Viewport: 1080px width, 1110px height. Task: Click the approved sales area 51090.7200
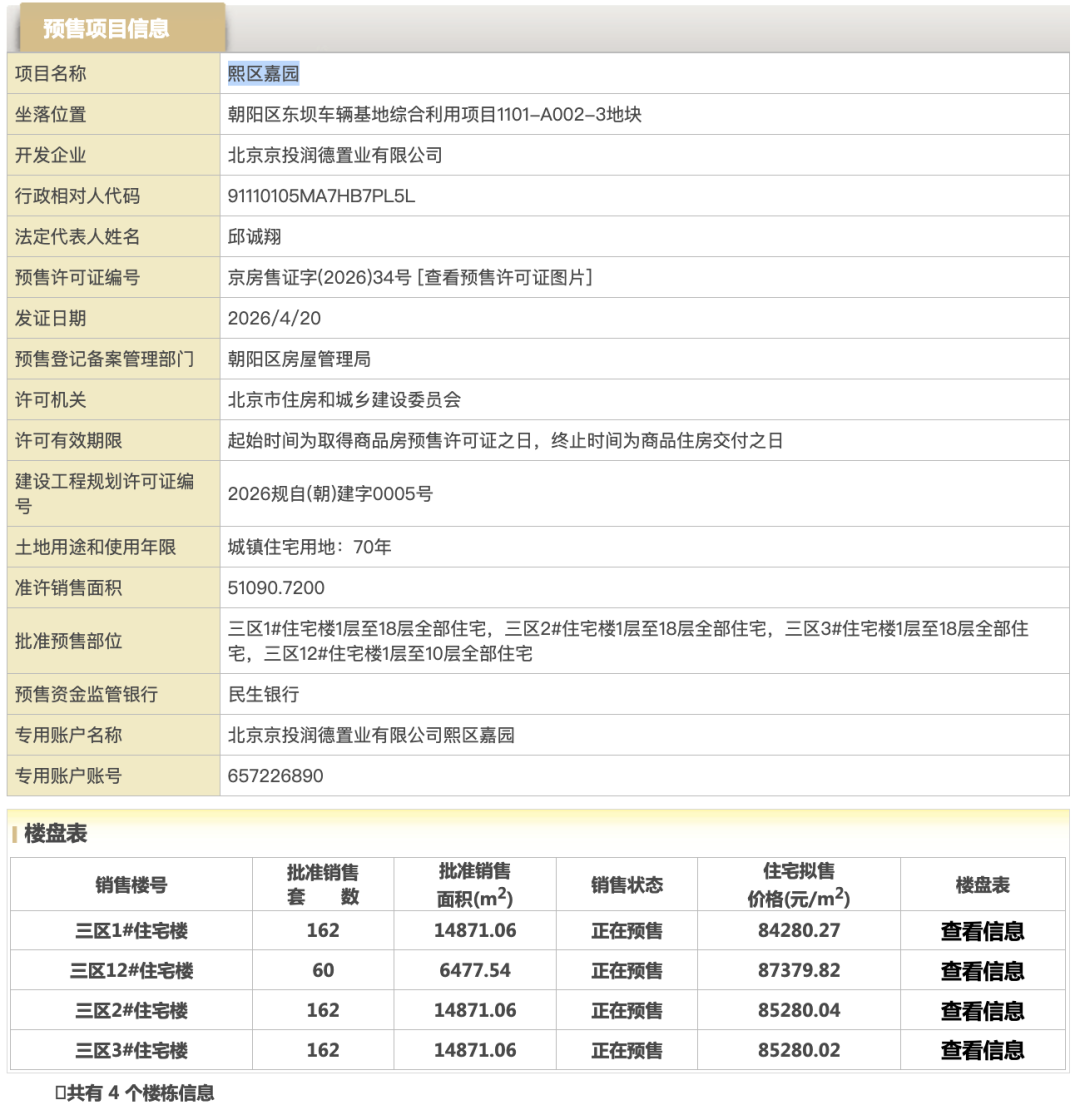click(x=276, y=587)
